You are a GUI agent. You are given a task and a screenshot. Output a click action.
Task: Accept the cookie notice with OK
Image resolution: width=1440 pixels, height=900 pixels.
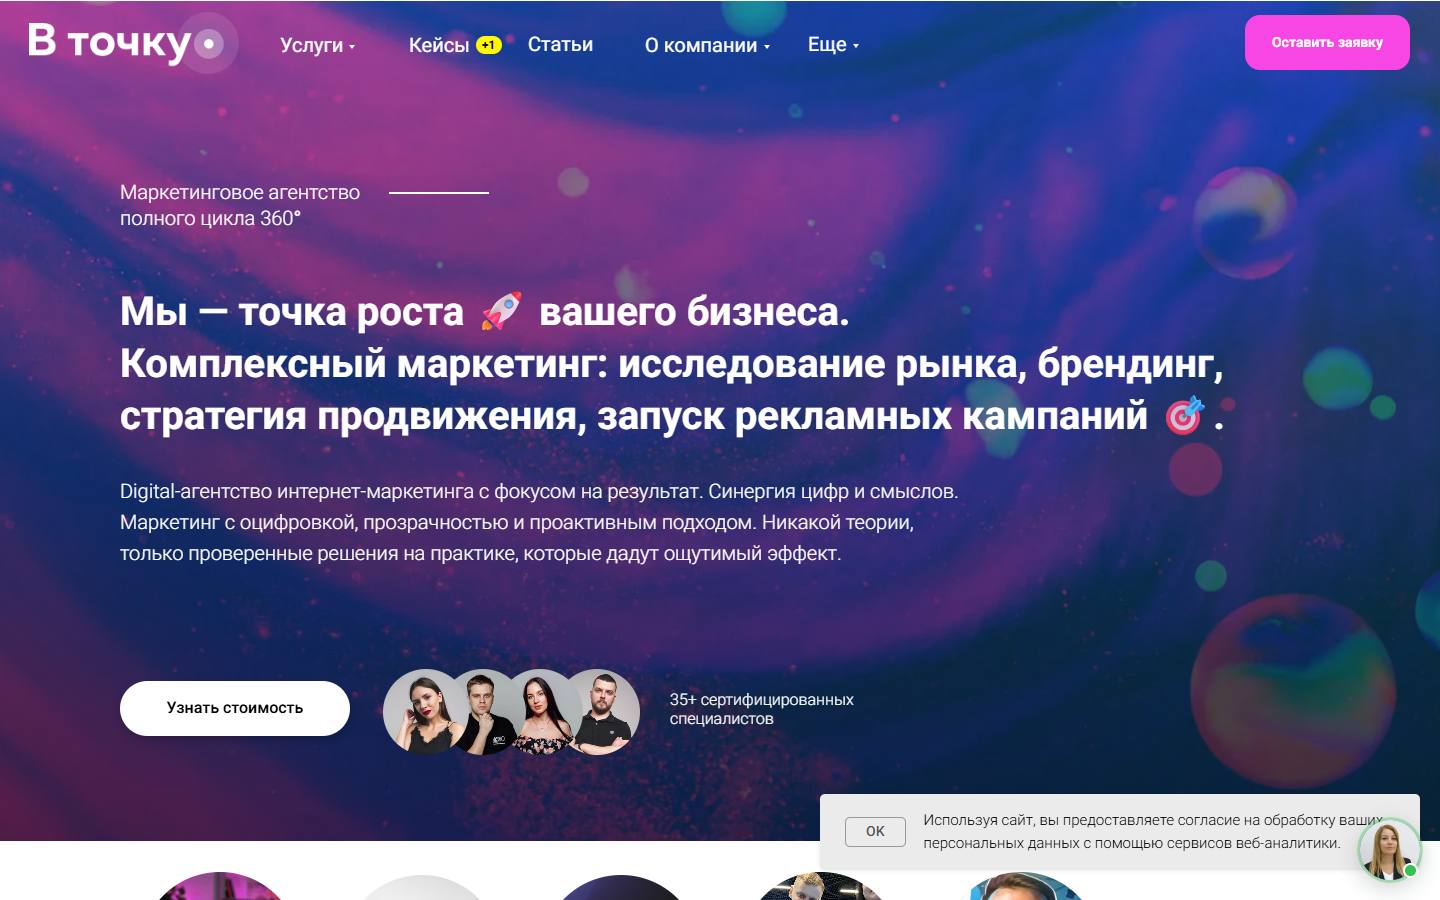875,831
